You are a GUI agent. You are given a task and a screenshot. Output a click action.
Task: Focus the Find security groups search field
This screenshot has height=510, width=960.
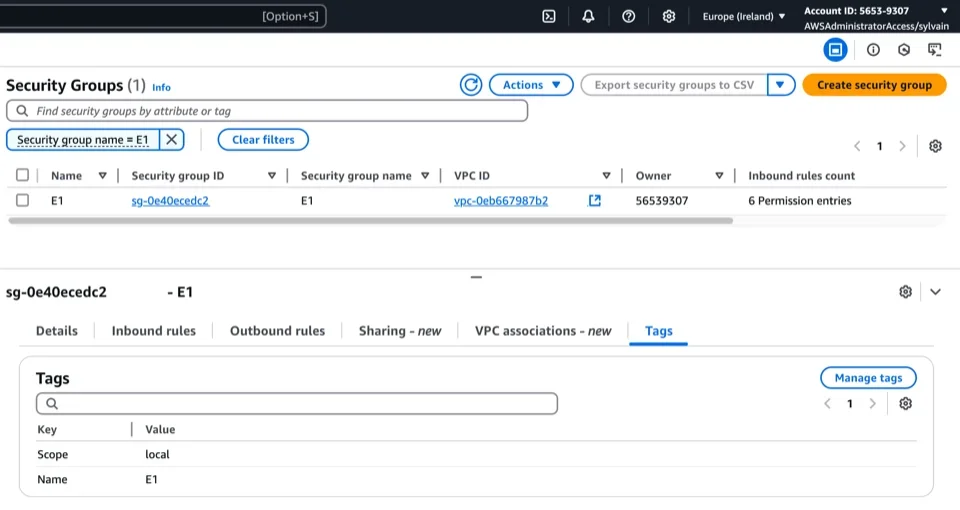pyautogui.click(x=267, y=111)
